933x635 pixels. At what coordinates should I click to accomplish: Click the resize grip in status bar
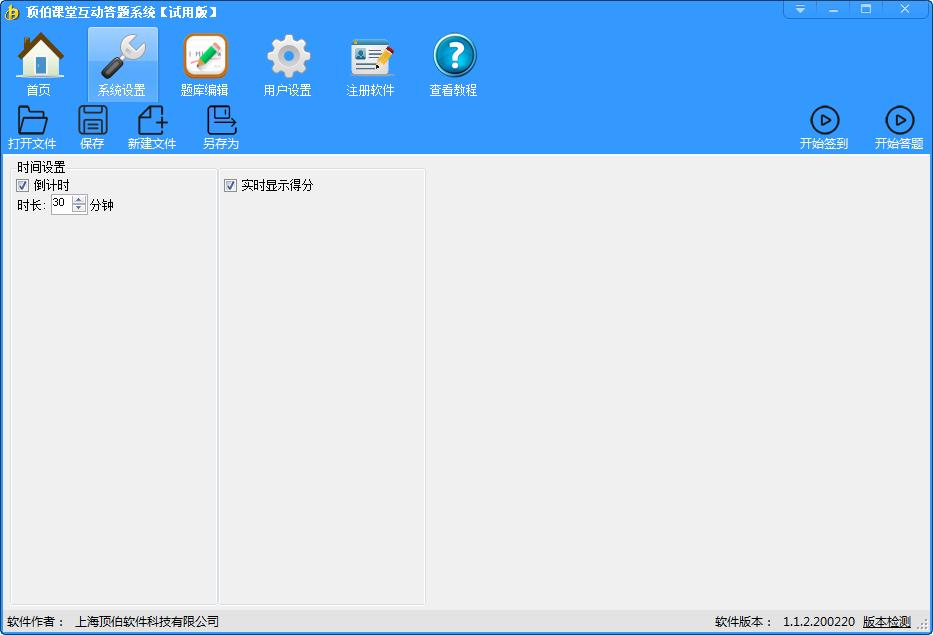[x=923, y=624]
